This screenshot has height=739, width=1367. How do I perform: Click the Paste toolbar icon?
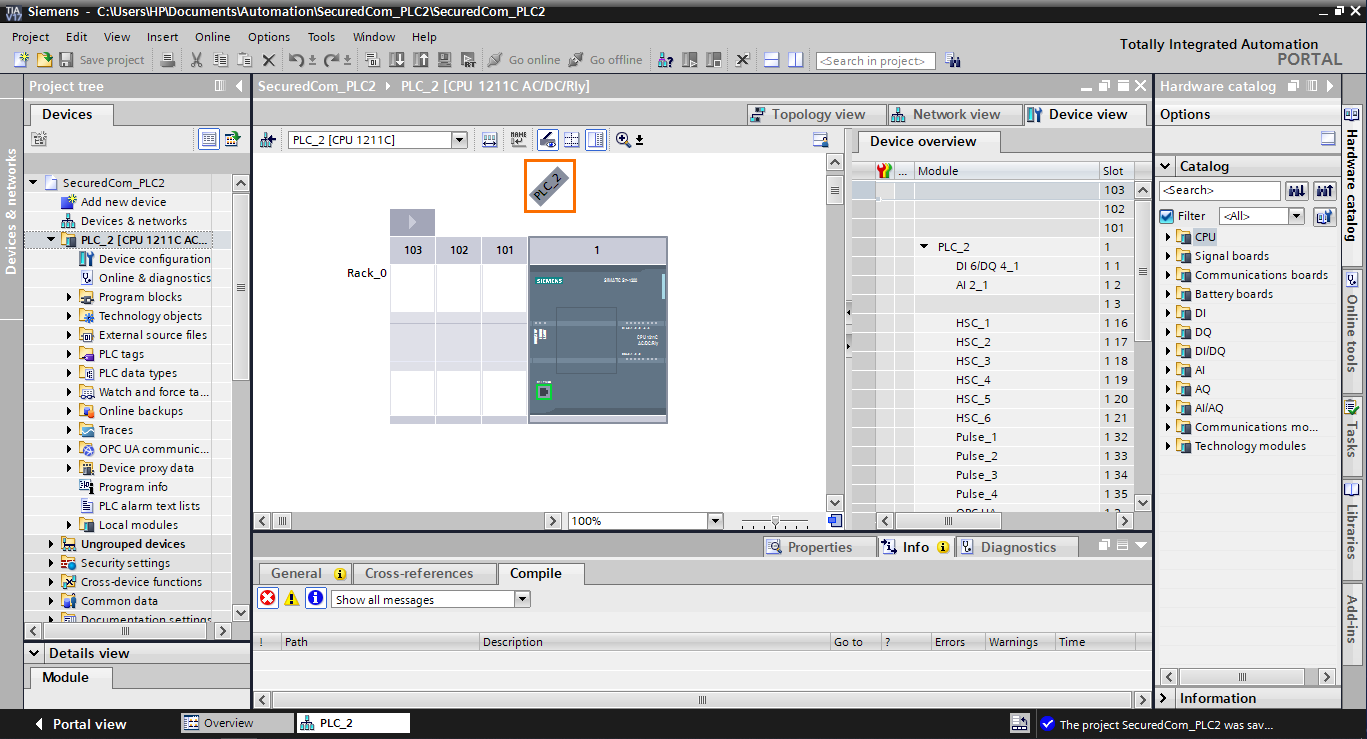(x=244, y=60)
